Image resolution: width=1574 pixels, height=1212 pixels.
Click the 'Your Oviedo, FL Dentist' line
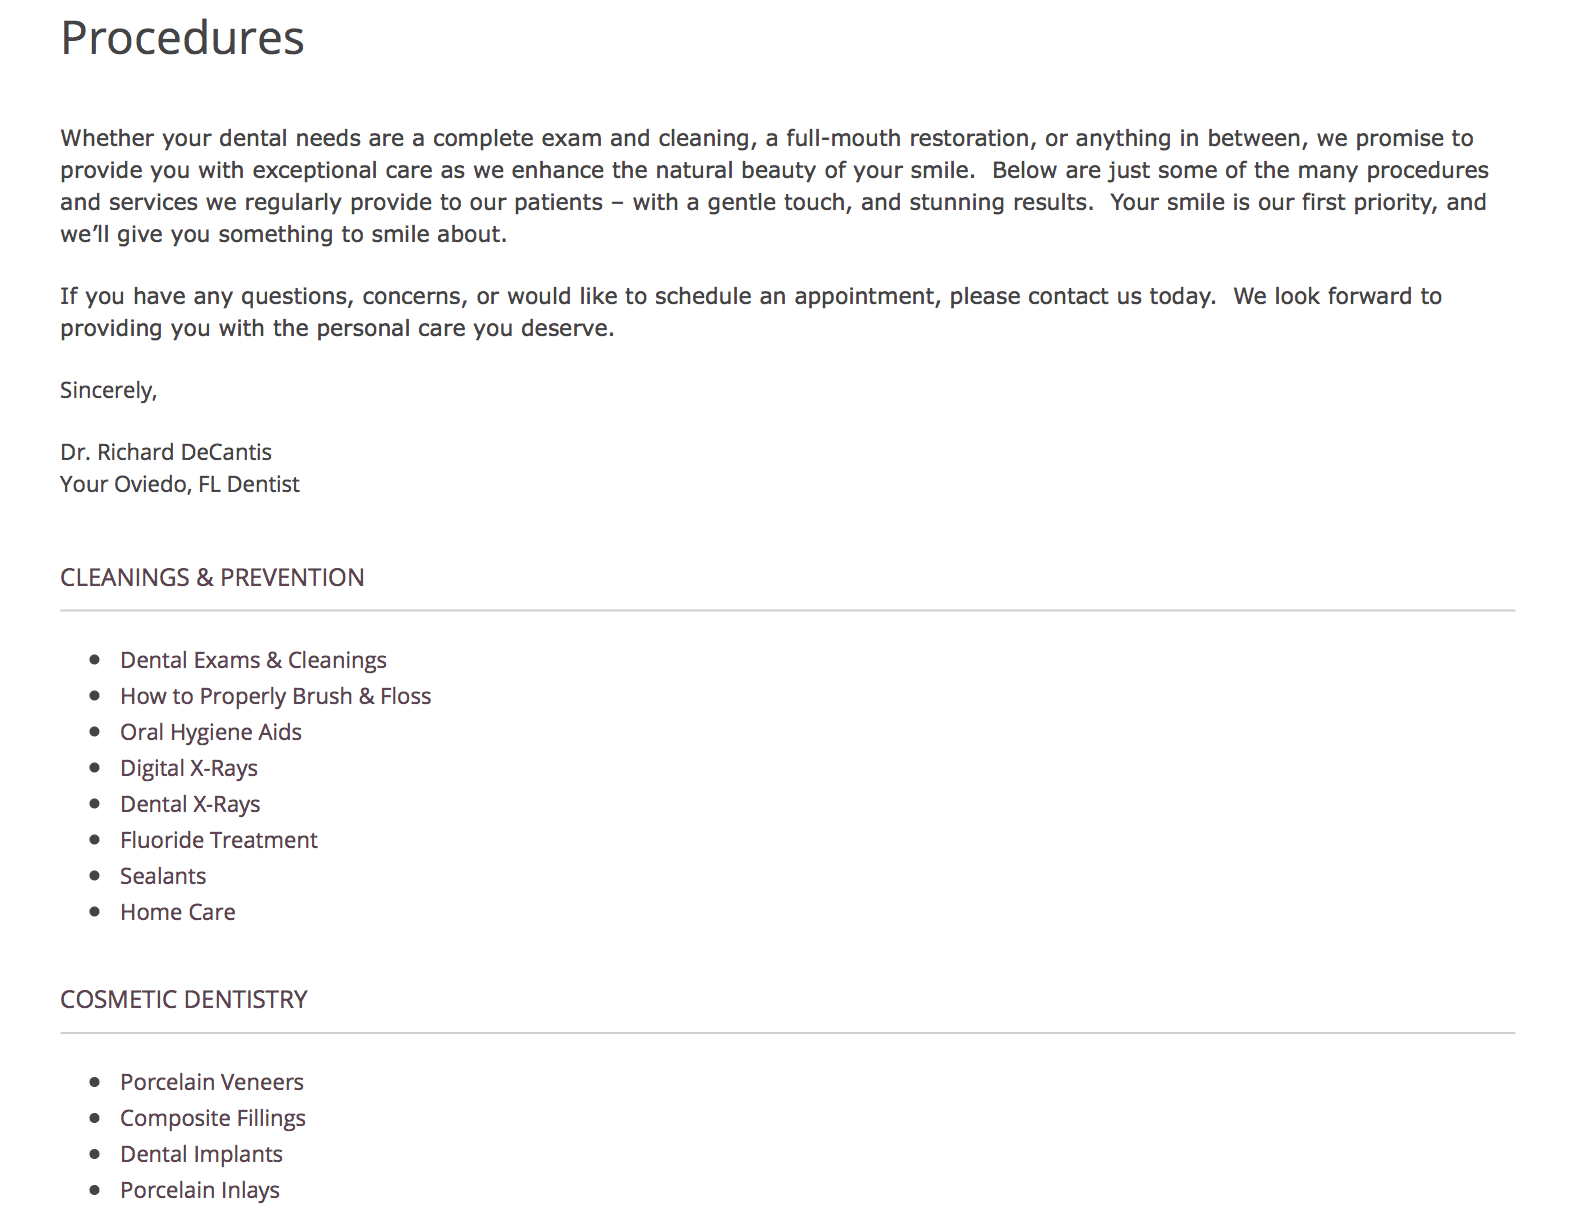pos(180,484)
